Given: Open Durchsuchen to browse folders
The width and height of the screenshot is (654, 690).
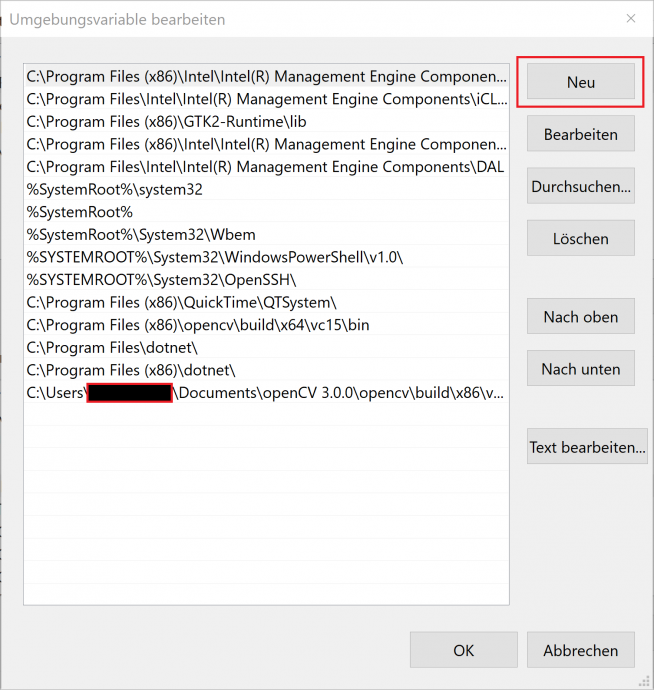Looking at the screenshot, I should point(580,186).
